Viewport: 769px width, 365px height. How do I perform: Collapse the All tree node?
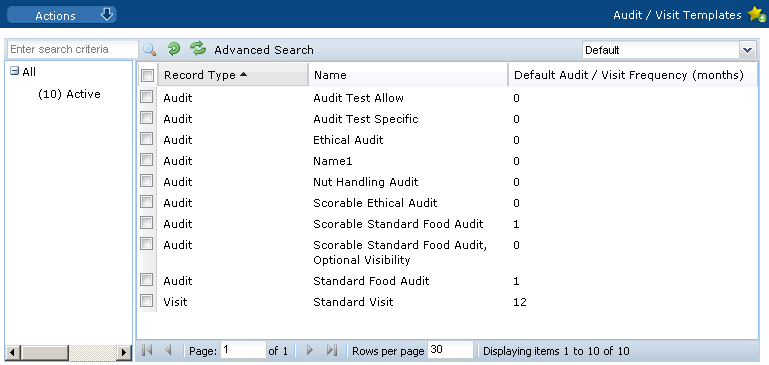pos(15,72)
